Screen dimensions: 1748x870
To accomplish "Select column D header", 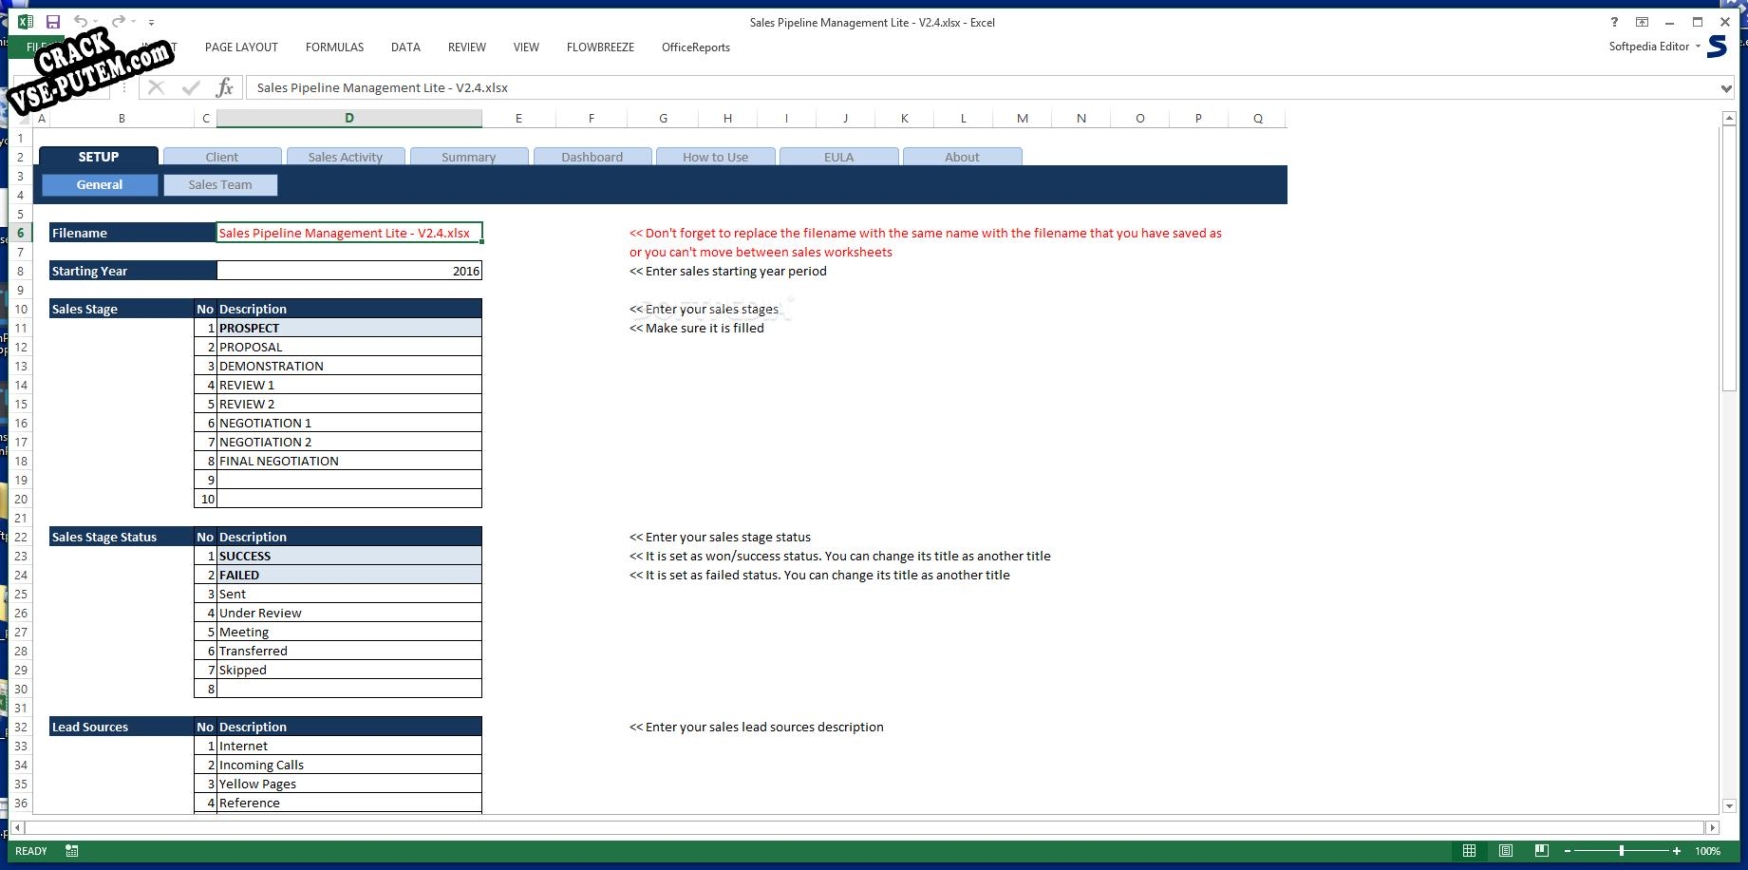I will [349, 118].
